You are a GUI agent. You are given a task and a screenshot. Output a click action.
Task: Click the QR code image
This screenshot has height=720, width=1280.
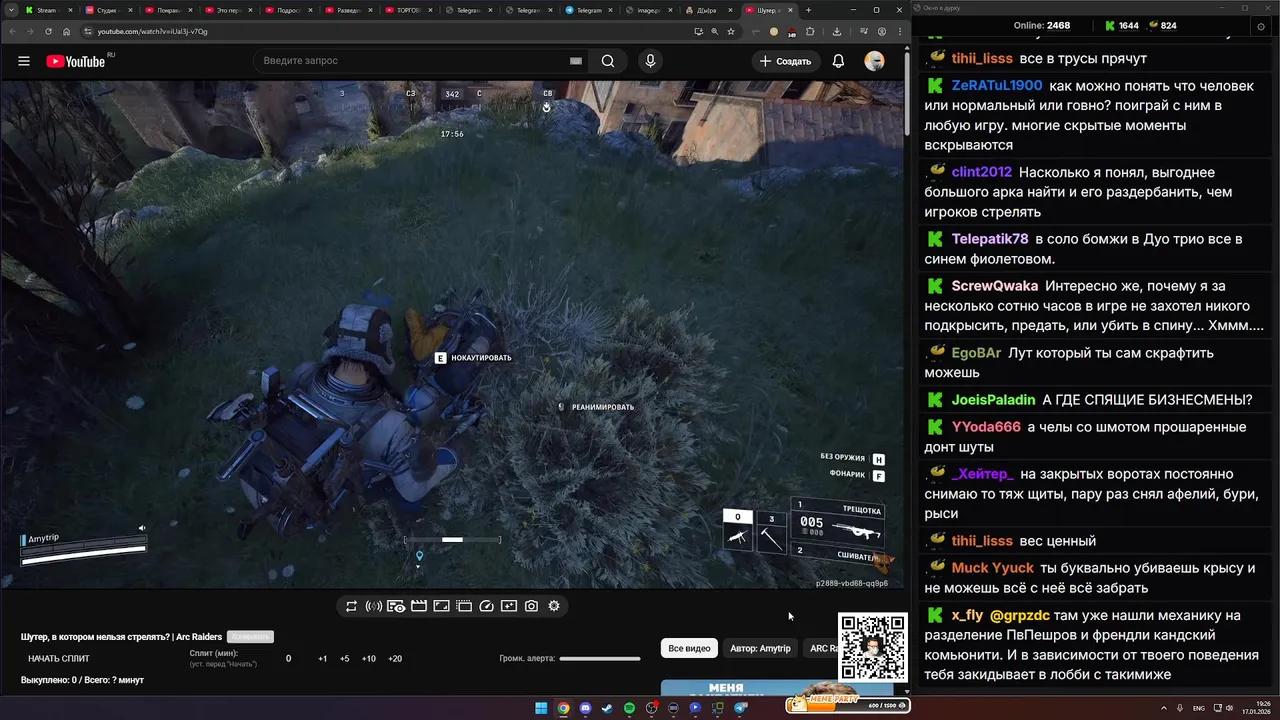873,647
